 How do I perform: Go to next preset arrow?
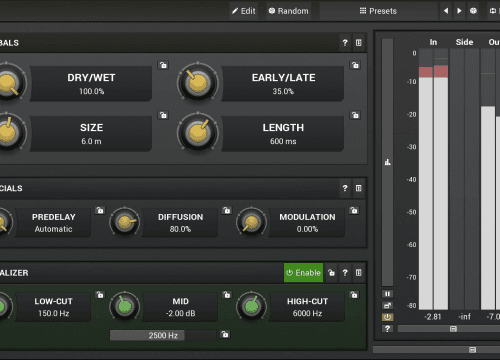pyautogui.click(x=459, y=11)
